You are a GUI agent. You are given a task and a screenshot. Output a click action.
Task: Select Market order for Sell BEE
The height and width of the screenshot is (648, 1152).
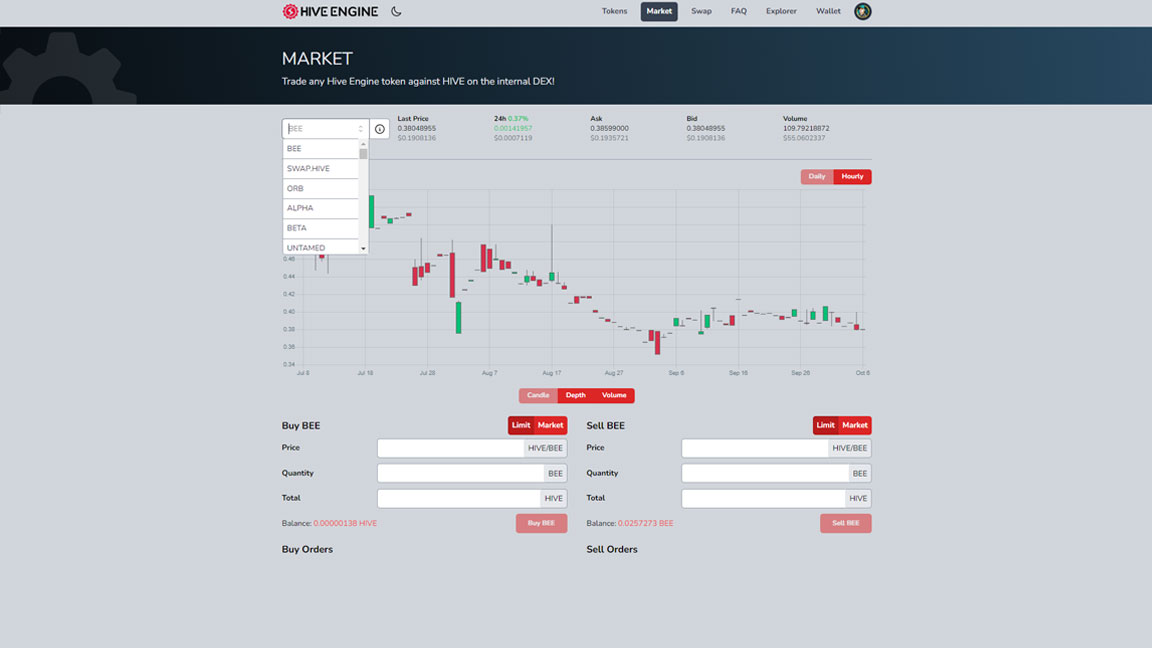[x=854, y=425]
